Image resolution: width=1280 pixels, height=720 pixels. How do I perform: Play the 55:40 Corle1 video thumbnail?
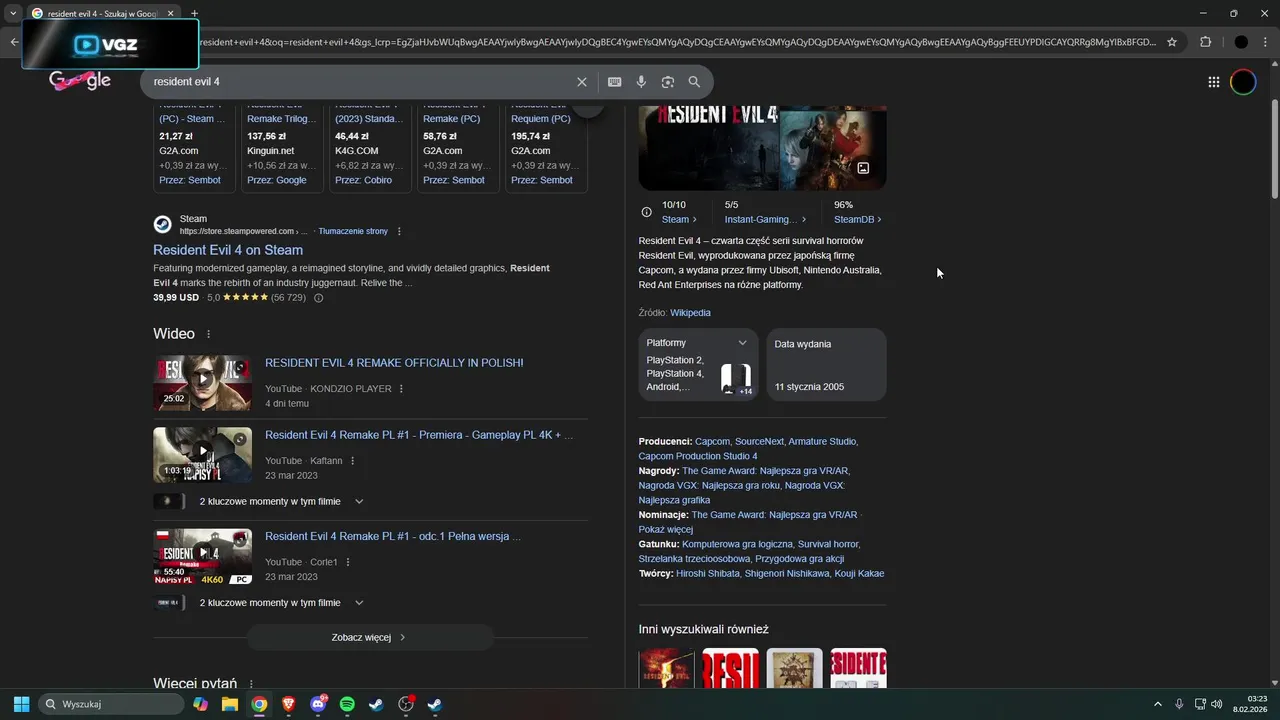coord(202,556)
